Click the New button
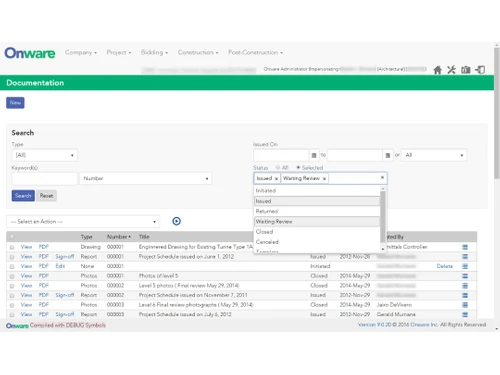This screenshot has height=375, width=500. click(15, 103)
